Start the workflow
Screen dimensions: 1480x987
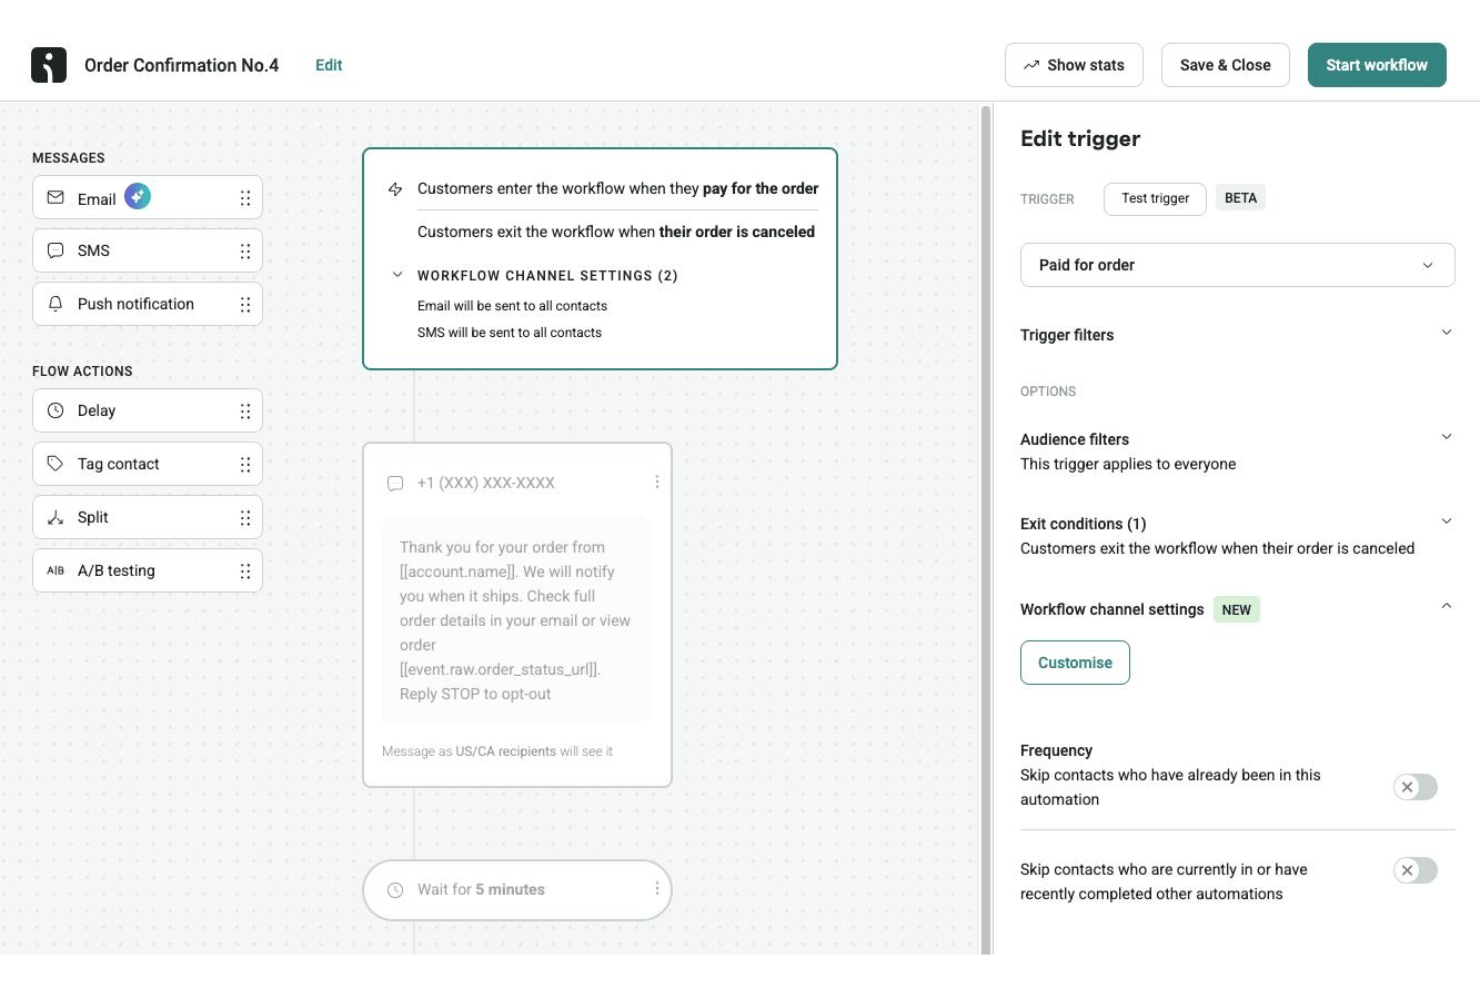pos(1377,65)
